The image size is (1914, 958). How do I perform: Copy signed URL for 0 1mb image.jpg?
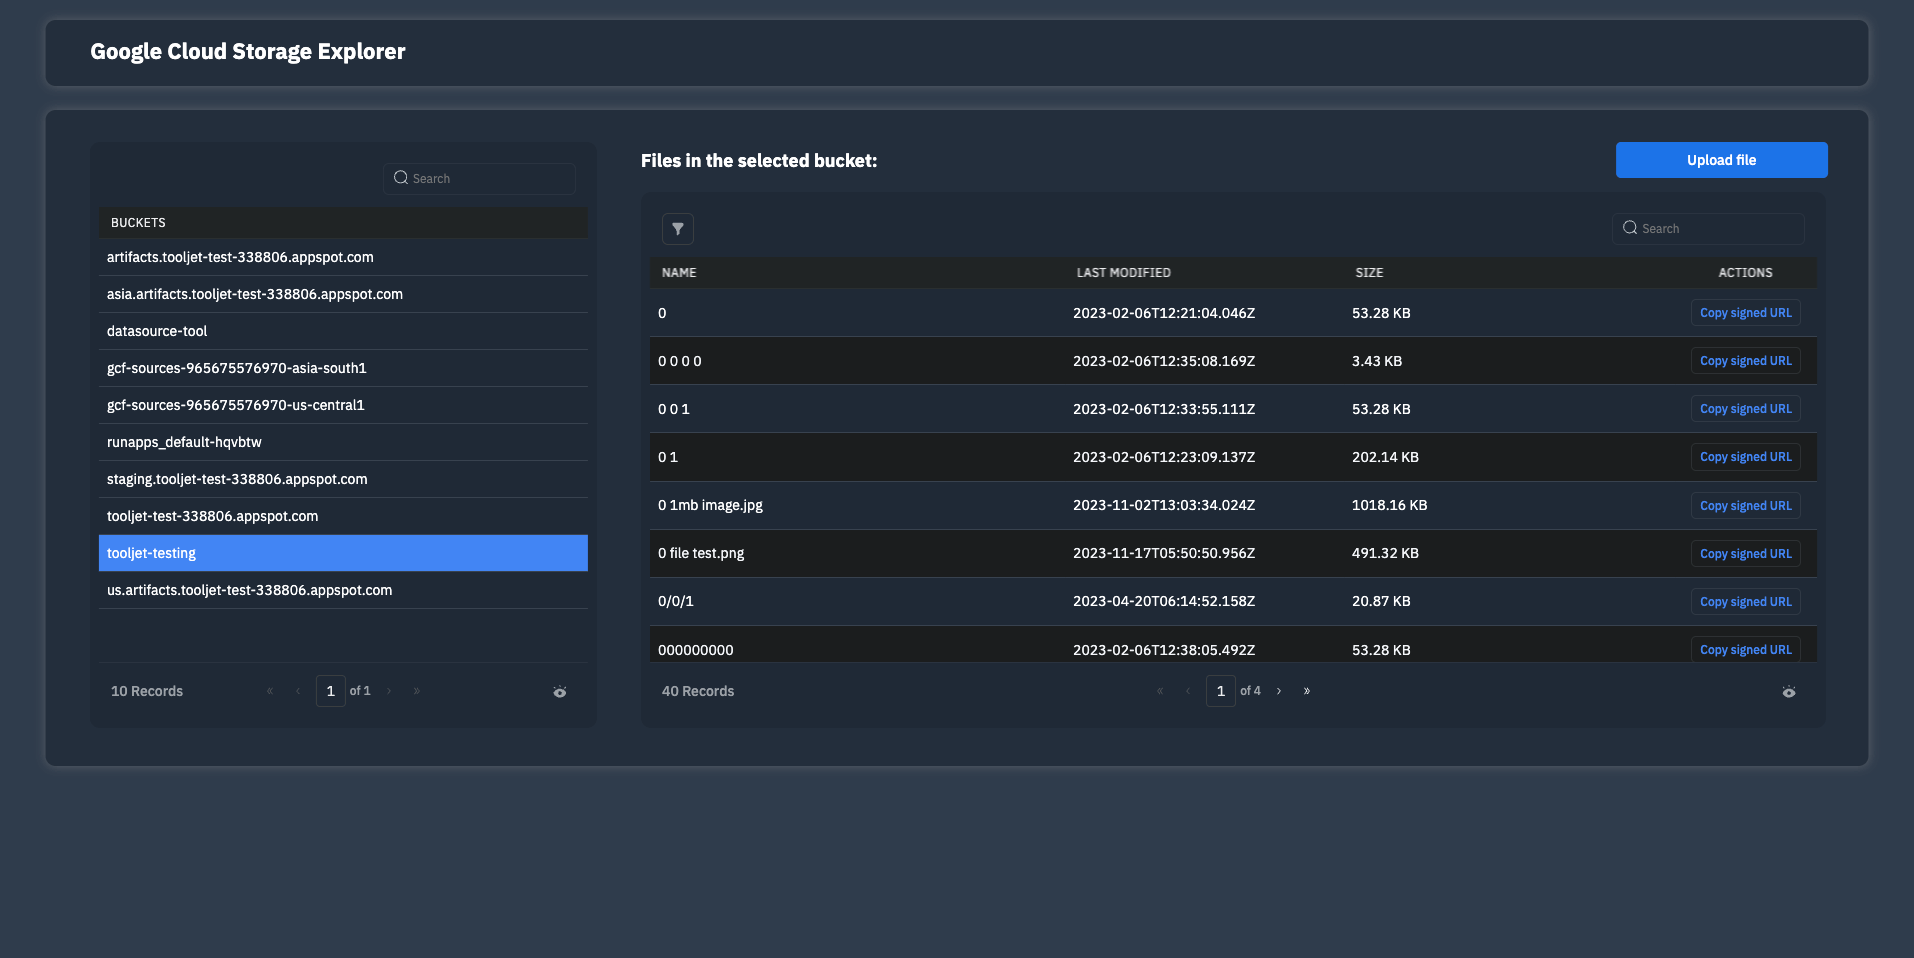coord(1745,506)
